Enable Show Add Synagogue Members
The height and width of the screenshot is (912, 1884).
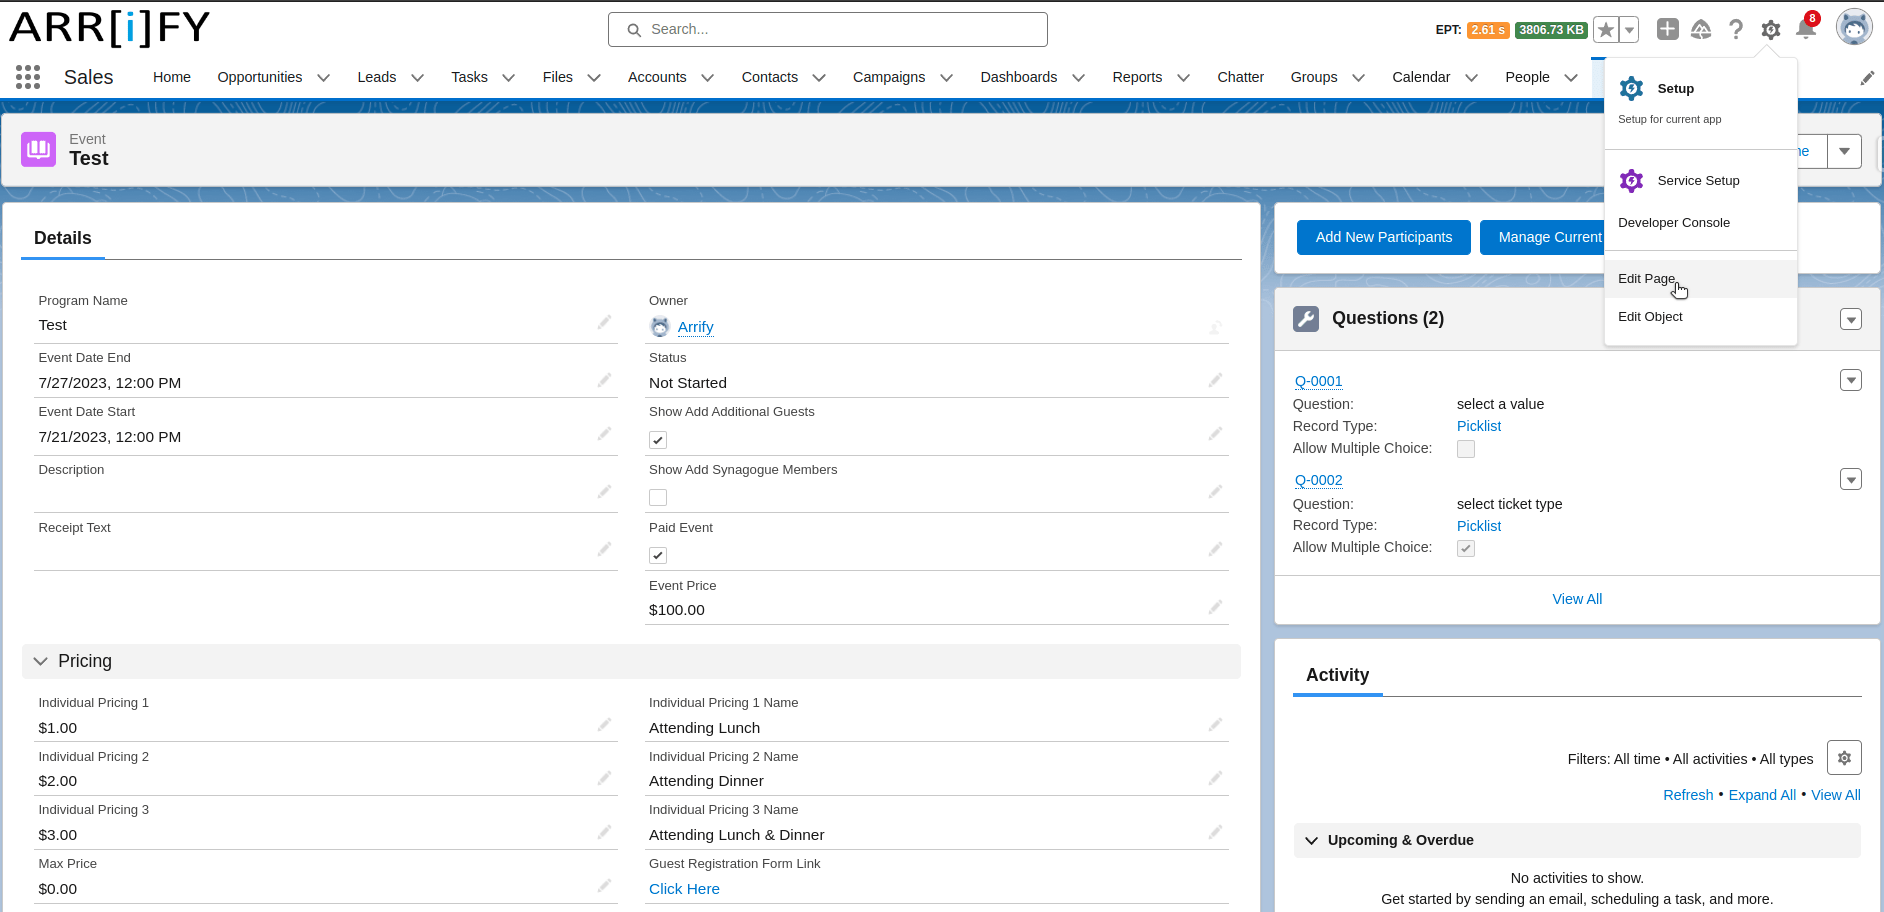click(657, 497)
